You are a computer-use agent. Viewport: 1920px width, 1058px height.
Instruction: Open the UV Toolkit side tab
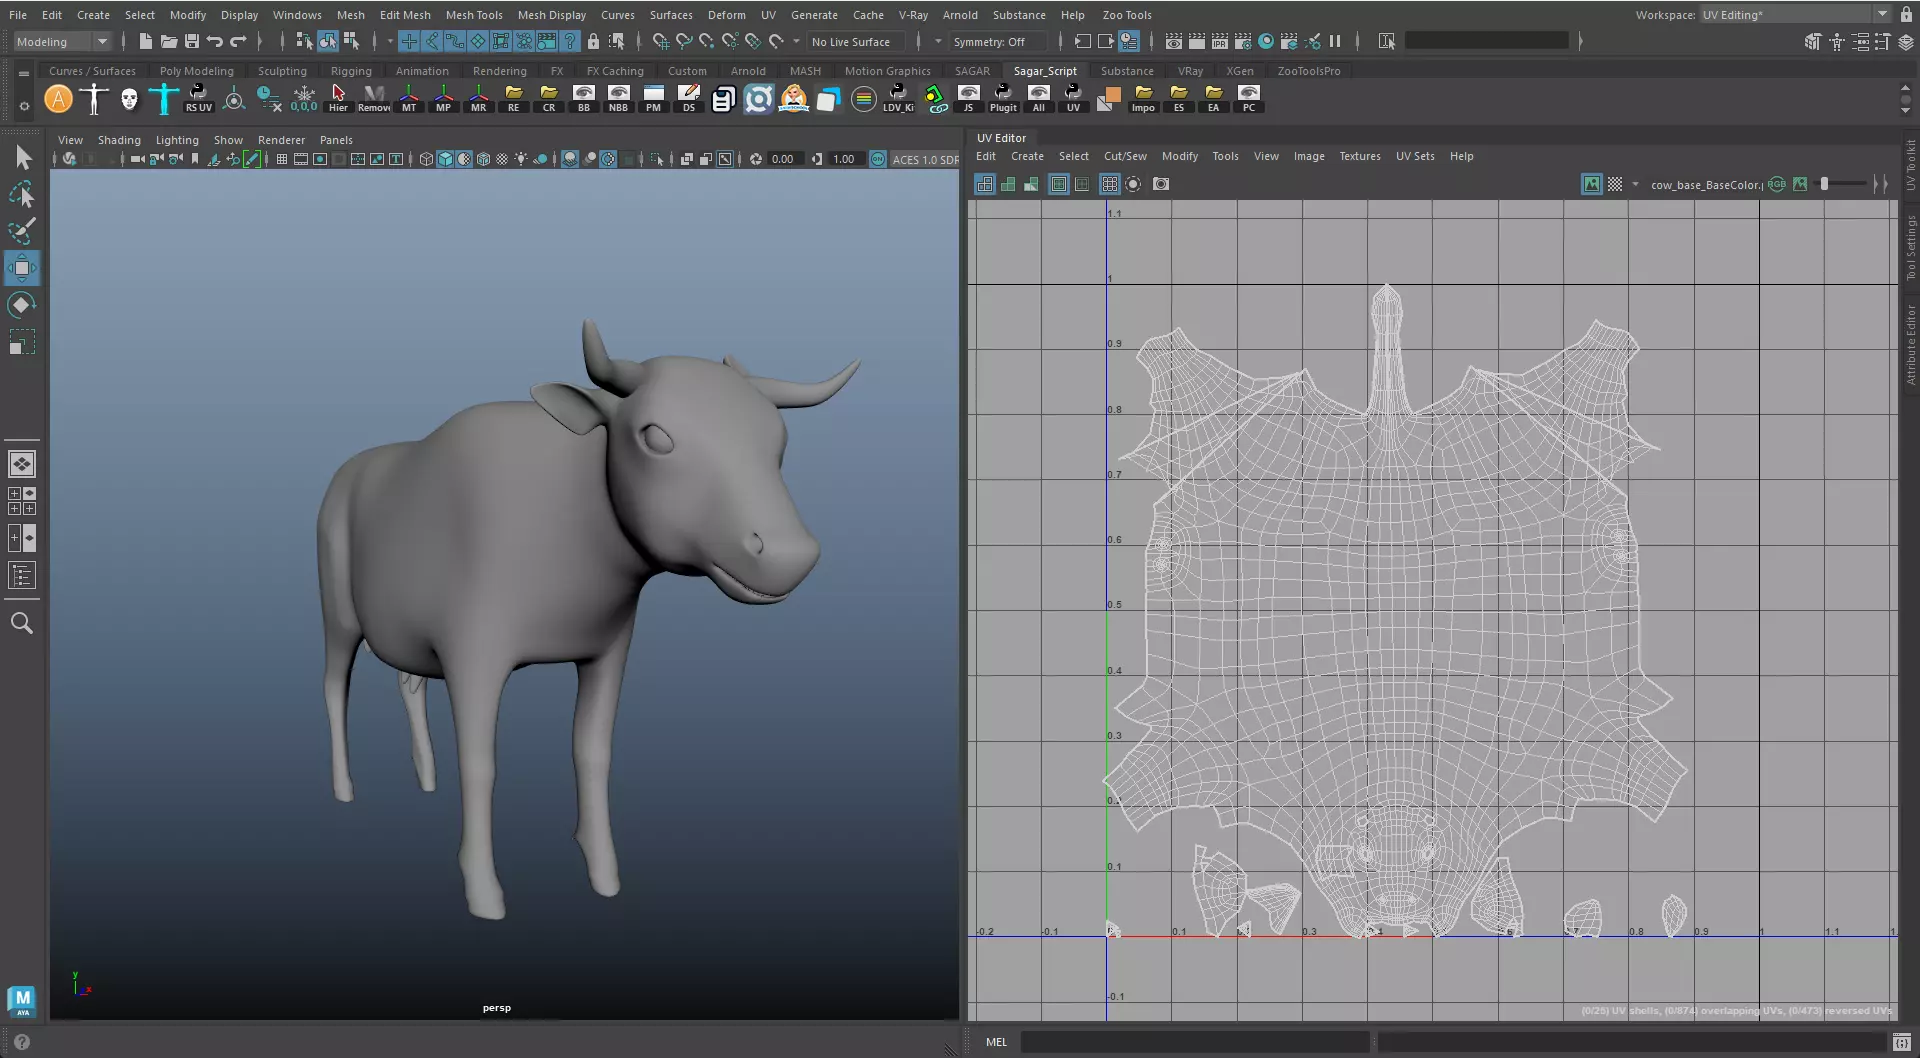[1910, 166]
